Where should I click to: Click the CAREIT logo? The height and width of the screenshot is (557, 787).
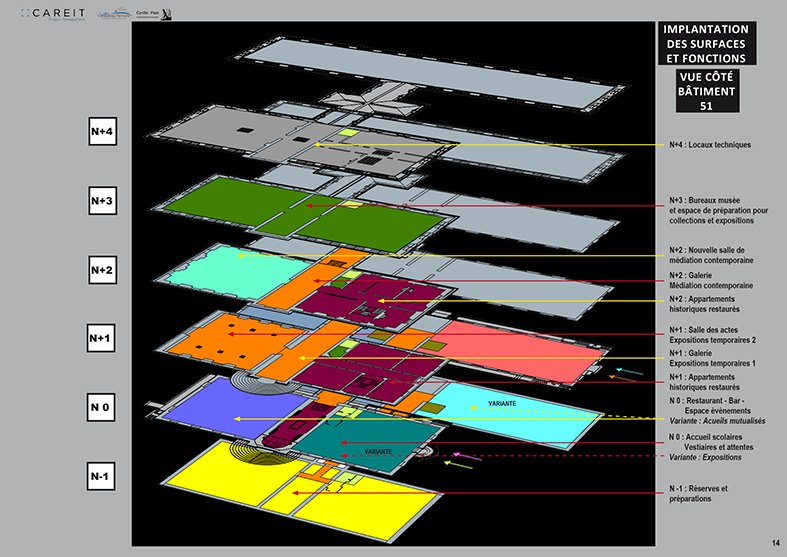pyautogui.click(x=57, y=14)
